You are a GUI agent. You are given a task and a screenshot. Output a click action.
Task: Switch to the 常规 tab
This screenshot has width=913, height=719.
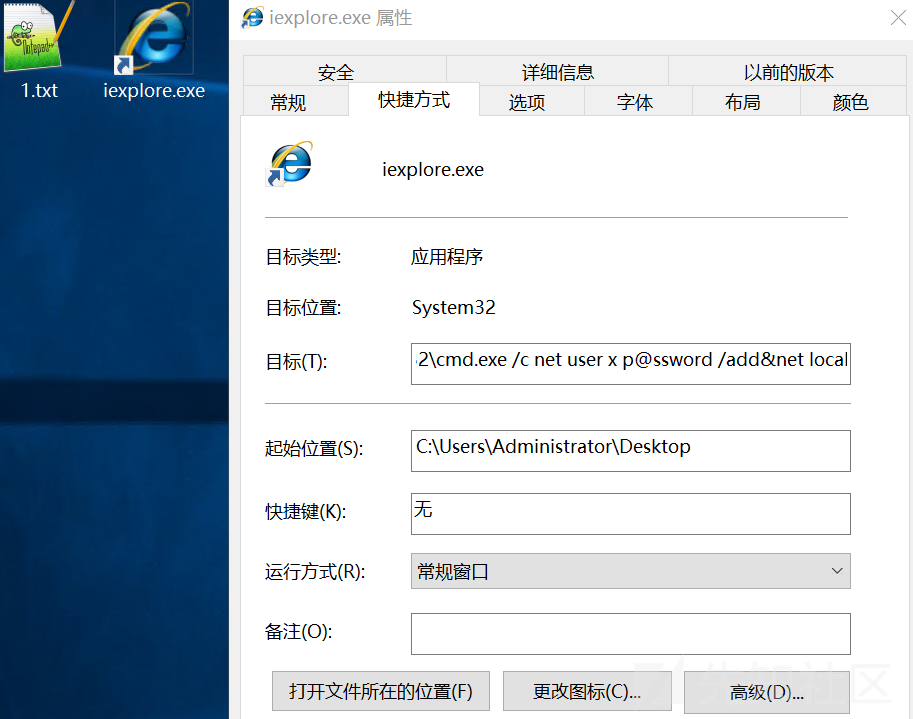[295, 101]
